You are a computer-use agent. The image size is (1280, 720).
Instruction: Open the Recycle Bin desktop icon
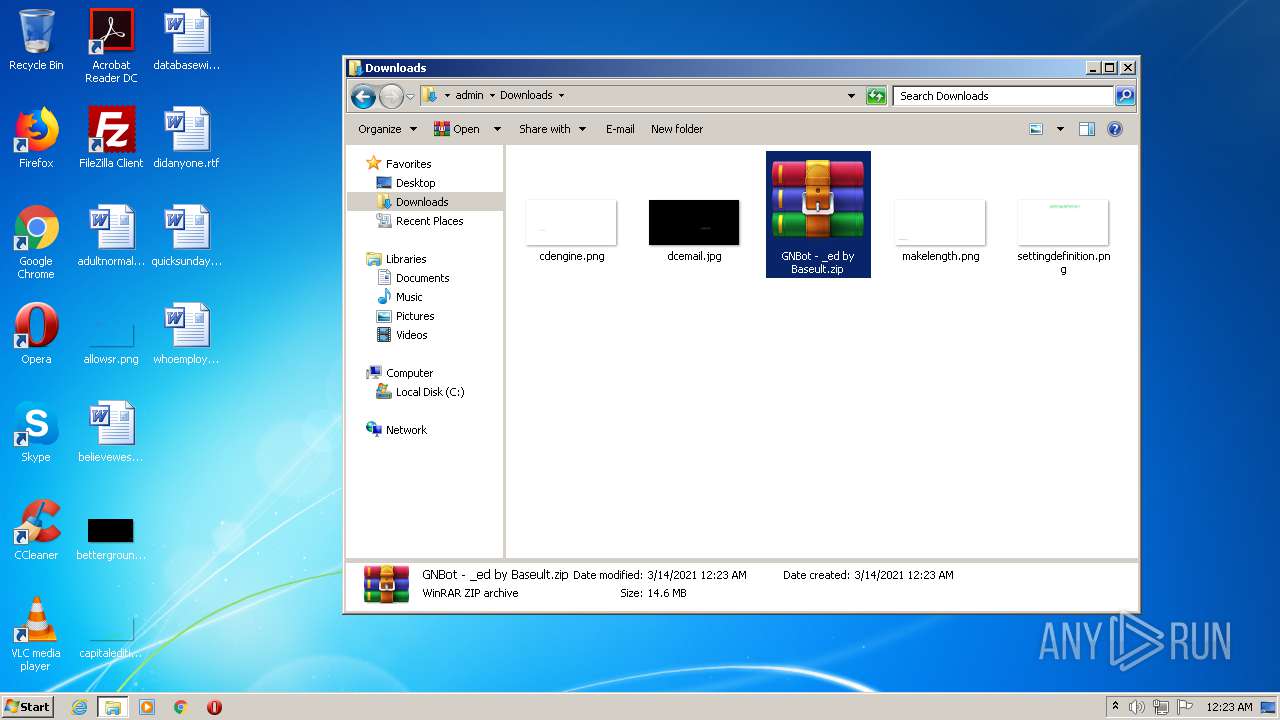pyautogui.click(x=36, y=40)
